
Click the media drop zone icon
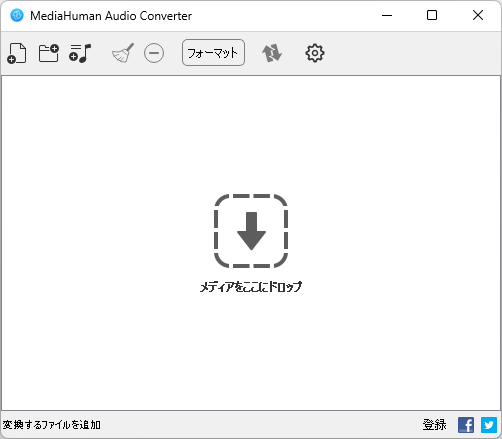click(251, 231)
